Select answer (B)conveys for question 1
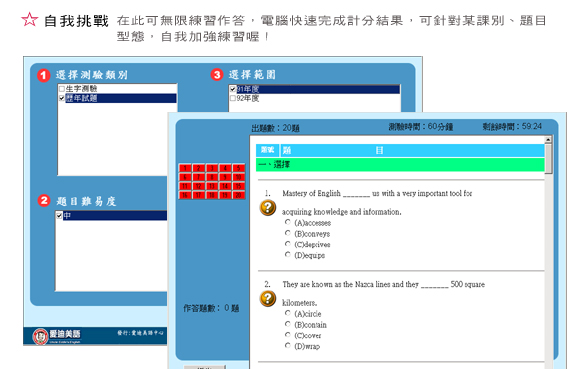Image resolution: width=567 pixels, height=369 pixels. [288, 233]
